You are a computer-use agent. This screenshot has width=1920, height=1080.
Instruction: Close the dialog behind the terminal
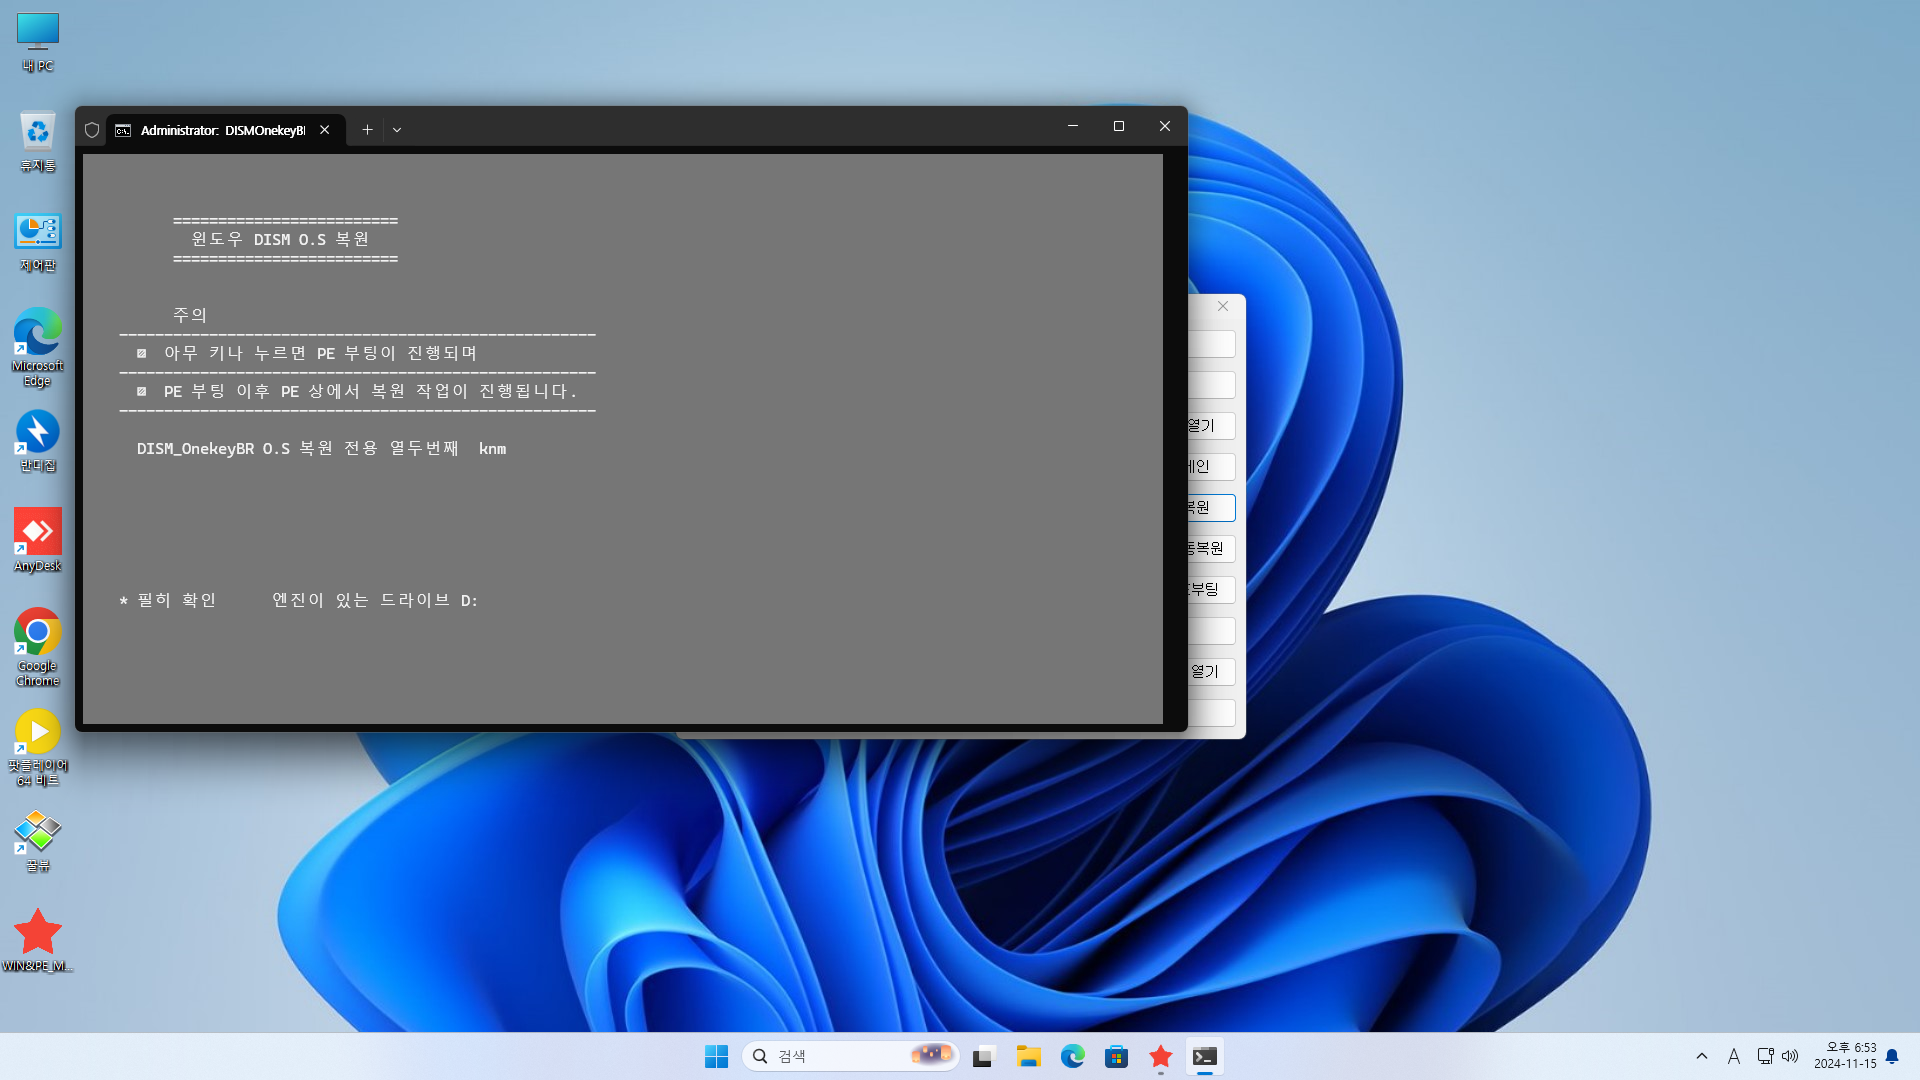pos(1223,306)
